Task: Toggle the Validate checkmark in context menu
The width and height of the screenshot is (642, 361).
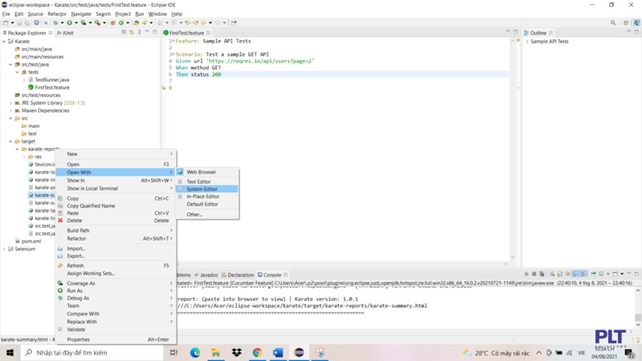Action: tap(60, 329)
